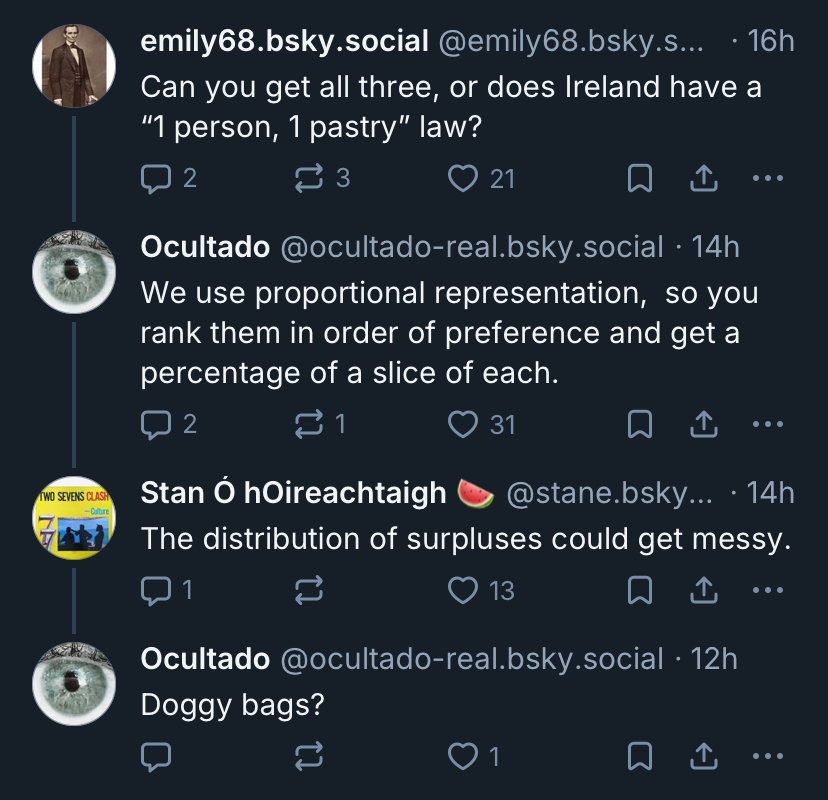828x800 pixels.
Task: Like Stan's post with 13 likes
Action: [463, 591]
